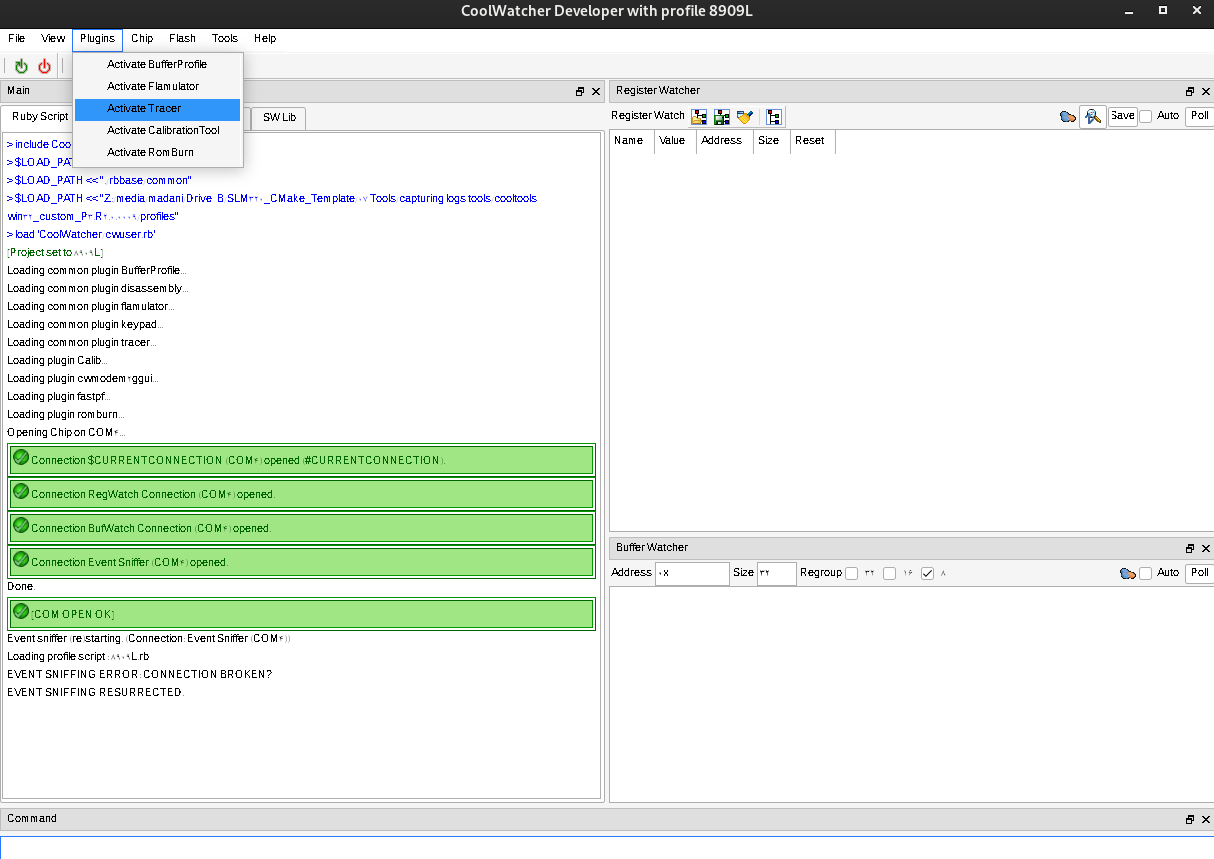Screen dimensions: 1214x859
Task: Float the Command panel
Action: pyautogui.click(x=1190, y=819)
